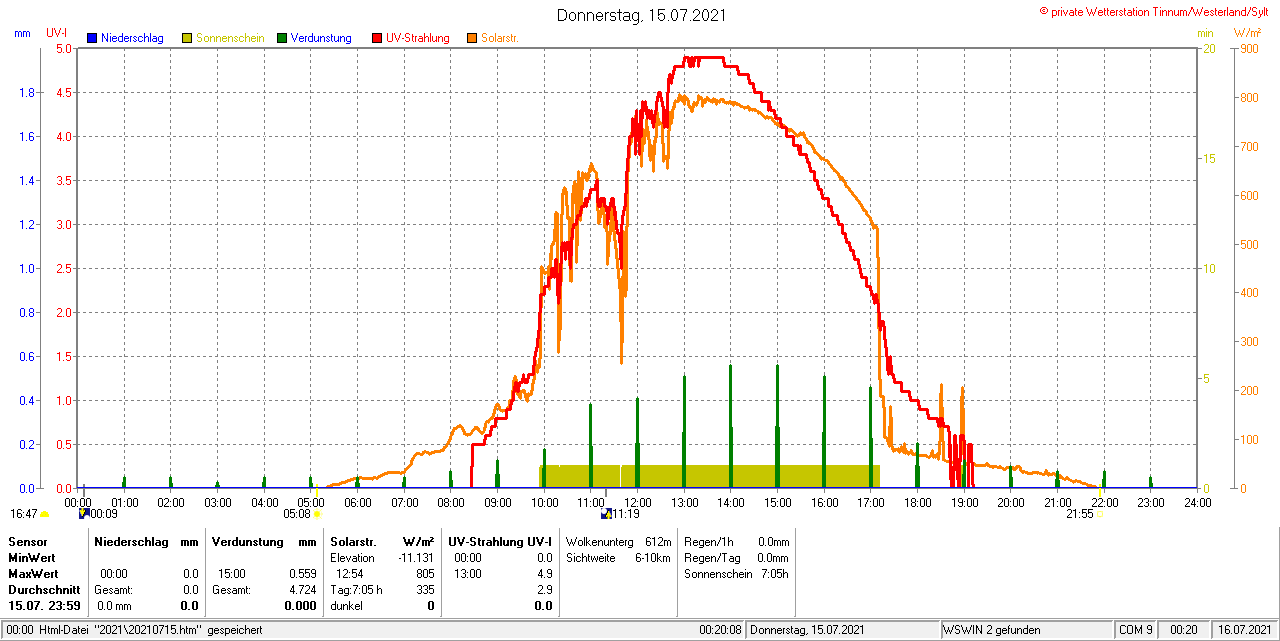Image resolution: width=1280 pixels, height=641 pixels.
Task: Click the Durchschnitt row label
Action: pyautogui.click(x=44, y=590)
